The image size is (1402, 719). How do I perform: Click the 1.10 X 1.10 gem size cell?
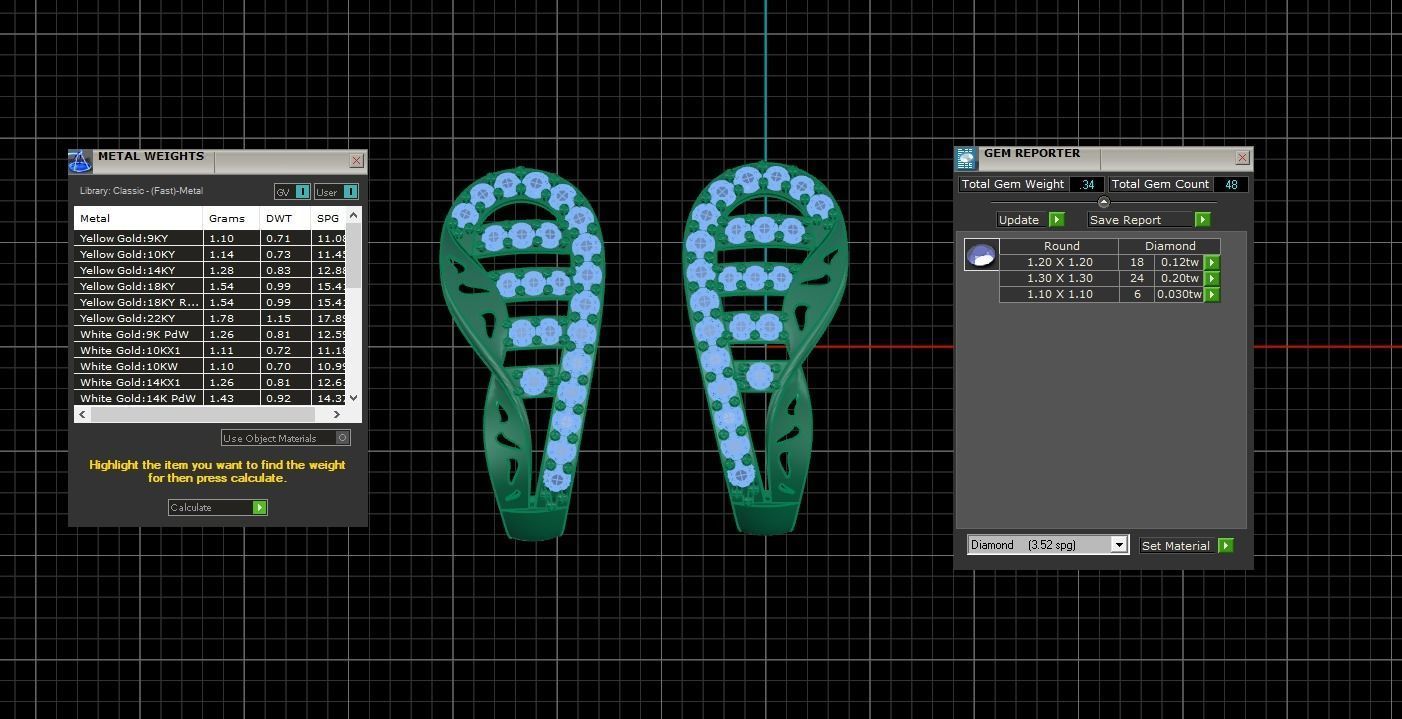pos(1059,294)
